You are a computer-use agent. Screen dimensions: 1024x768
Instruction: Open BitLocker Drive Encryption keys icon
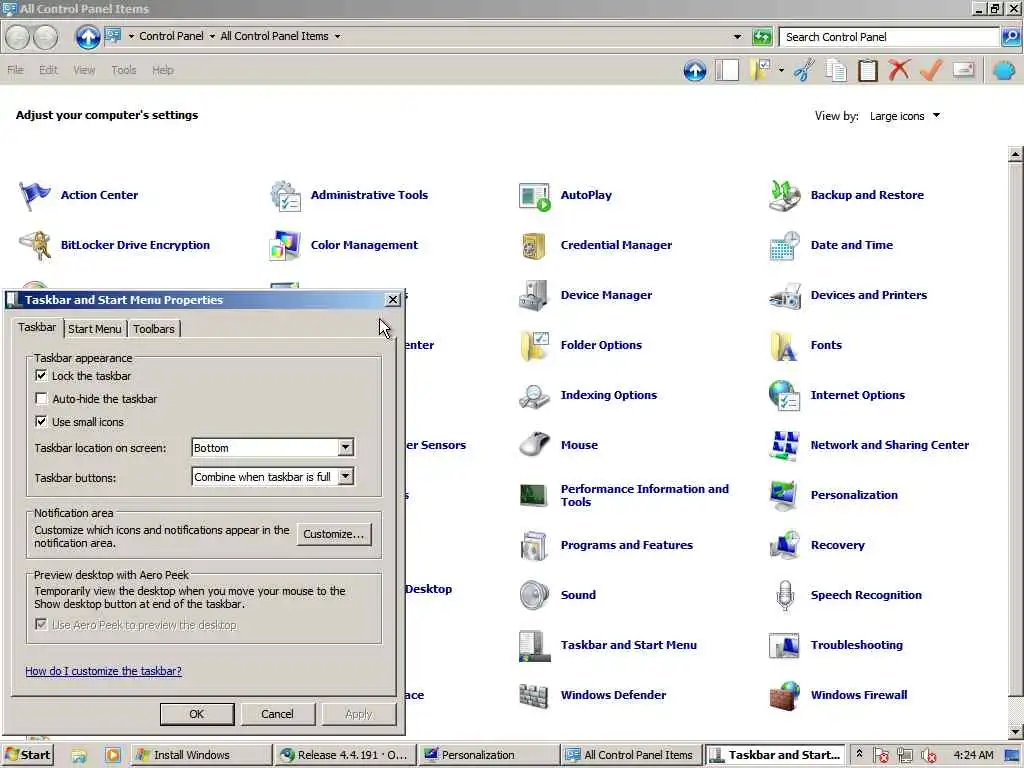(x=35, y=246)
